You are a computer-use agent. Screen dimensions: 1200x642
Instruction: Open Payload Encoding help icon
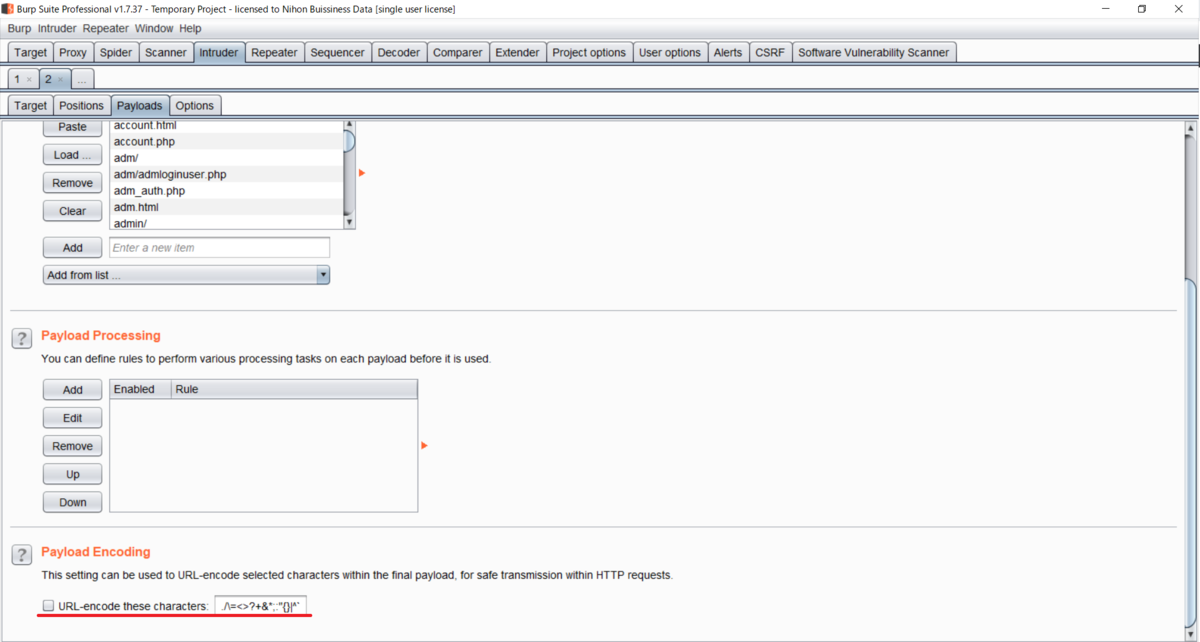21,555
